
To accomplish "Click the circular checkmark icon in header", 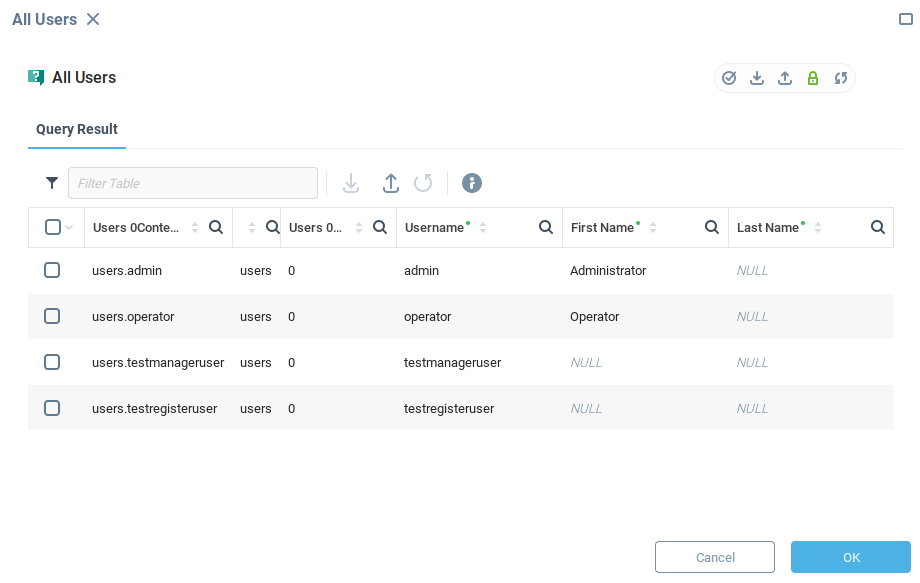I will click(x=729, y=78).
